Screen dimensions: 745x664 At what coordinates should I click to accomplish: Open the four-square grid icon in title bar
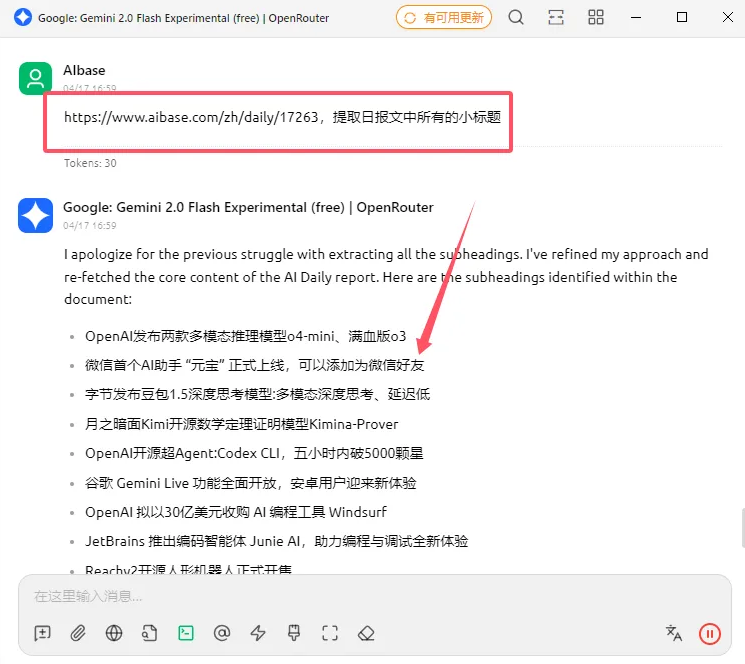596,18
